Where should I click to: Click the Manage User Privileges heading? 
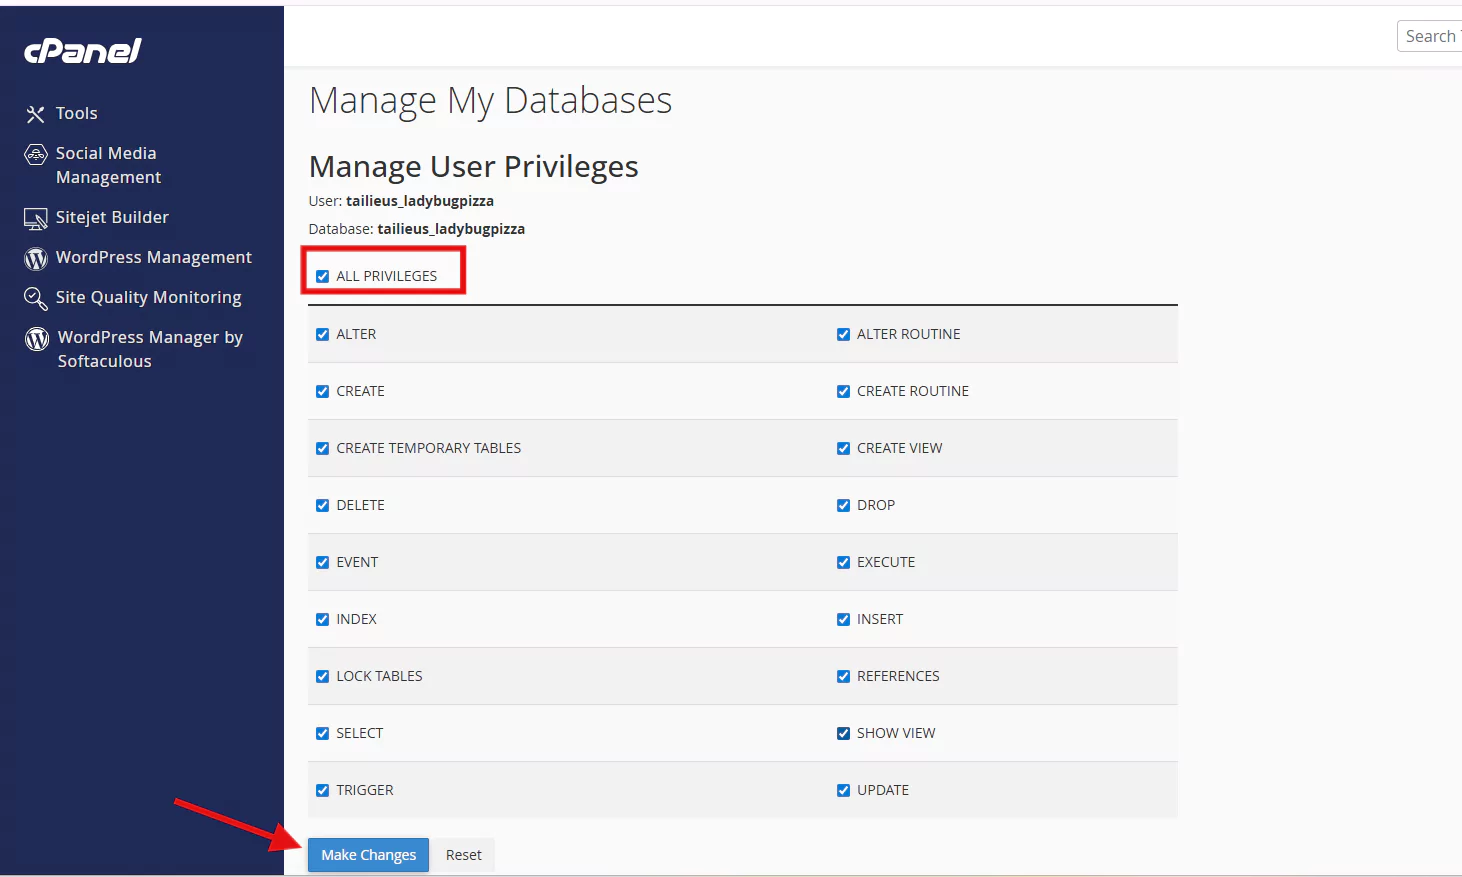coord(473,166)
